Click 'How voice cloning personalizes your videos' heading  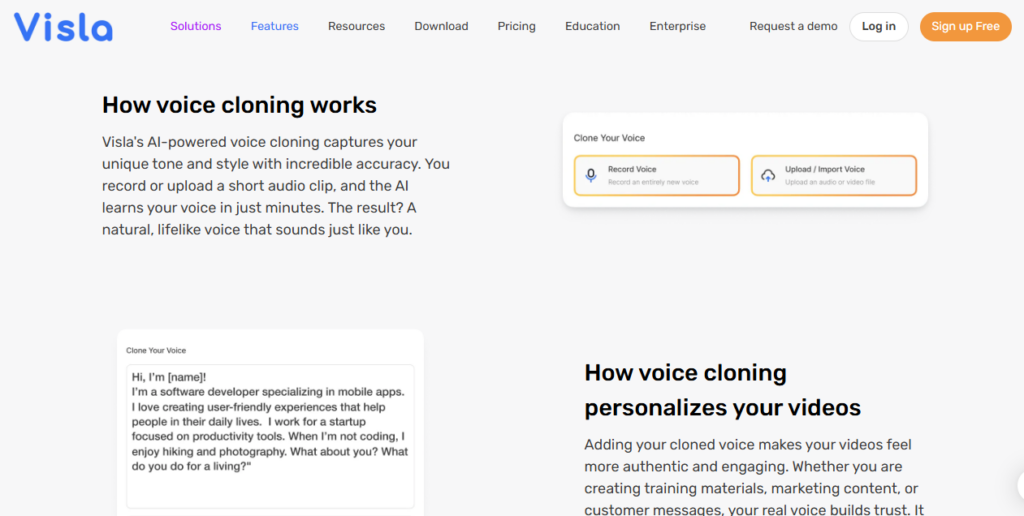point(722,390)
